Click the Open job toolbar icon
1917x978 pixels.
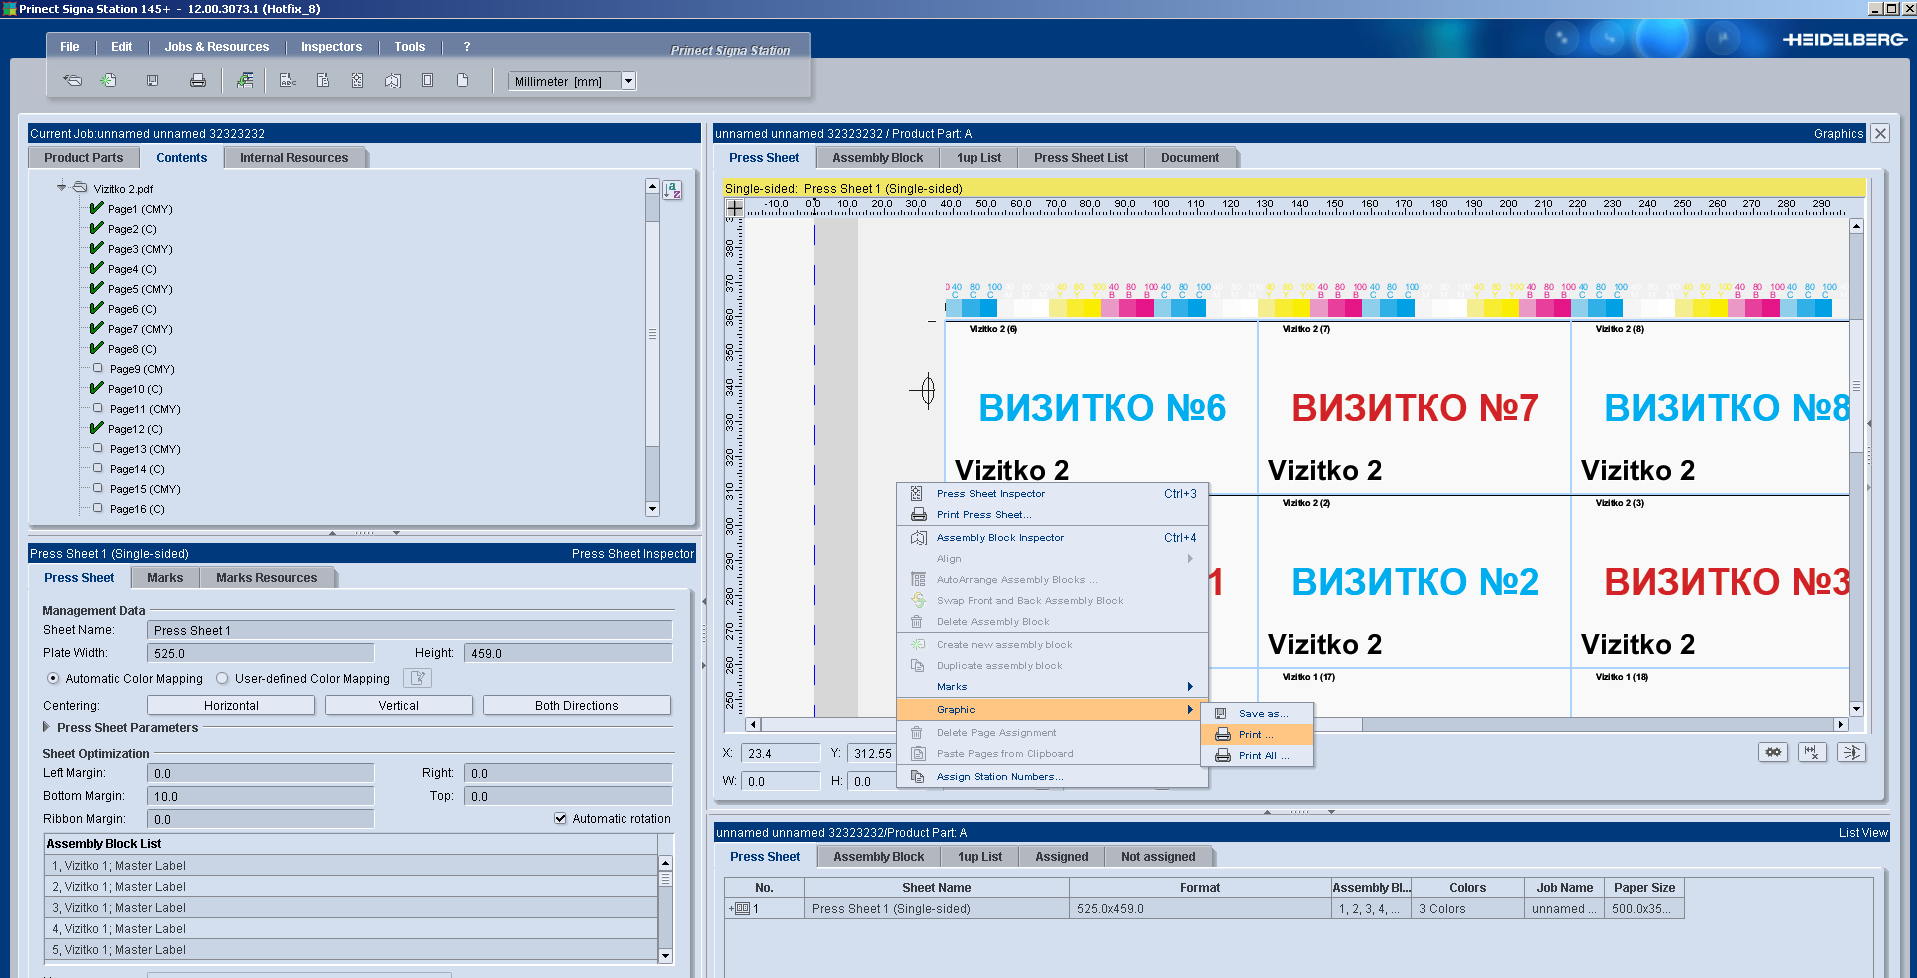[x=72, y=80]
